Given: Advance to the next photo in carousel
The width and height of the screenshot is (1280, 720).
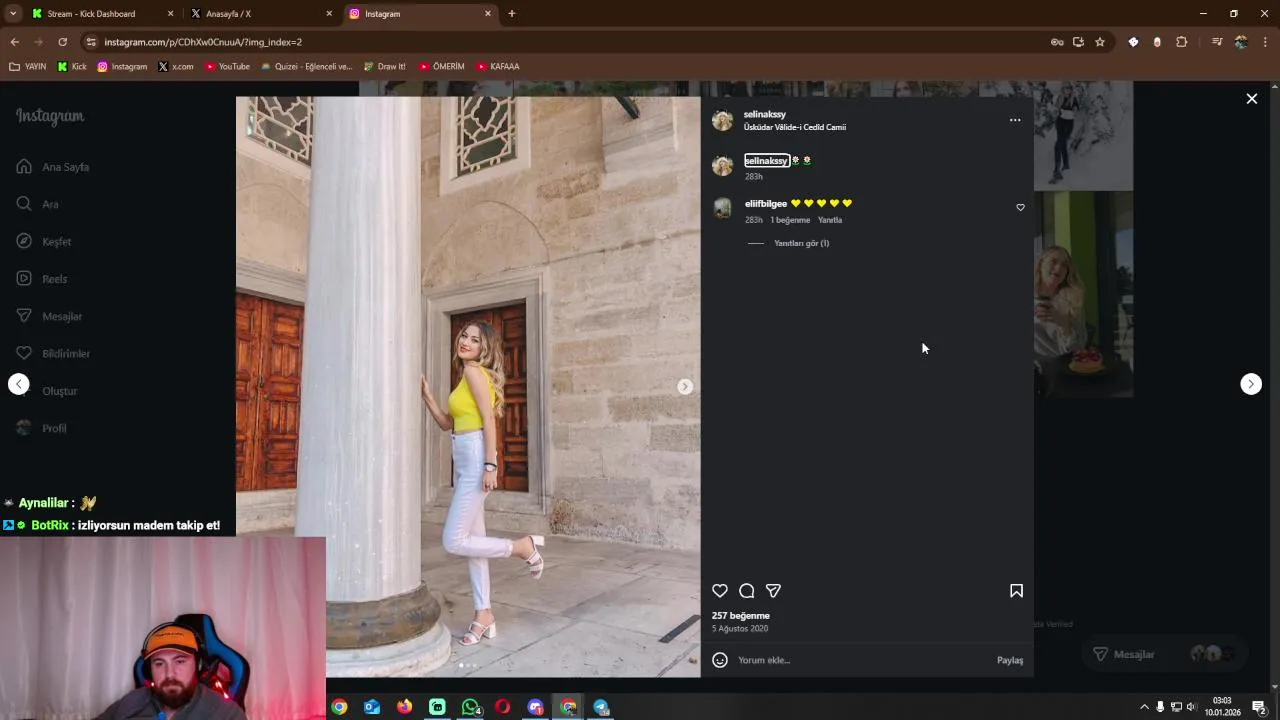Looking at the screenshot, I should [685, 386].
